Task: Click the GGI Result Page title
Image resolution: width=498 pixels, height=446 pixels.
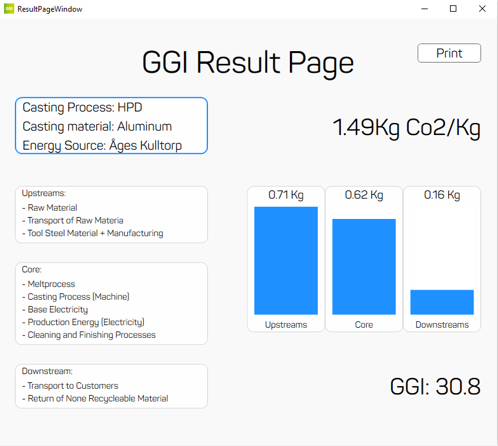Action: coord(248,63)
